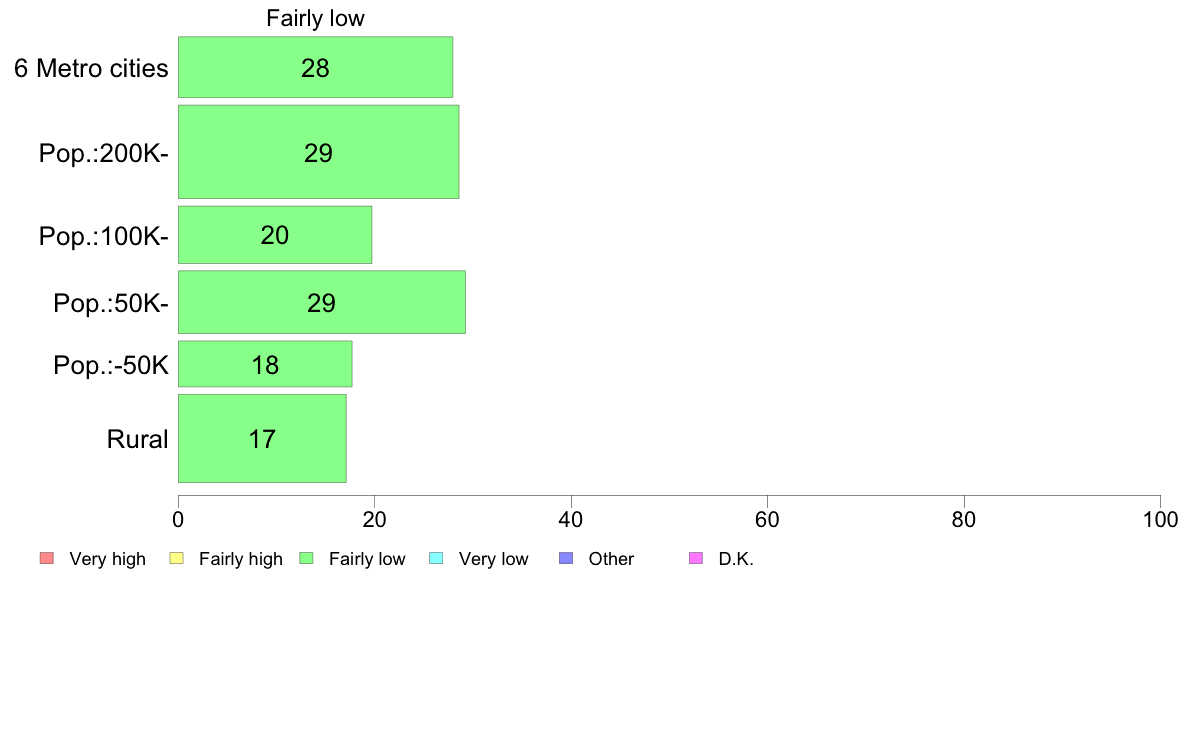Select the Pop.:-50K bar showing 18
1188x736 pixels.
[265, 365]
